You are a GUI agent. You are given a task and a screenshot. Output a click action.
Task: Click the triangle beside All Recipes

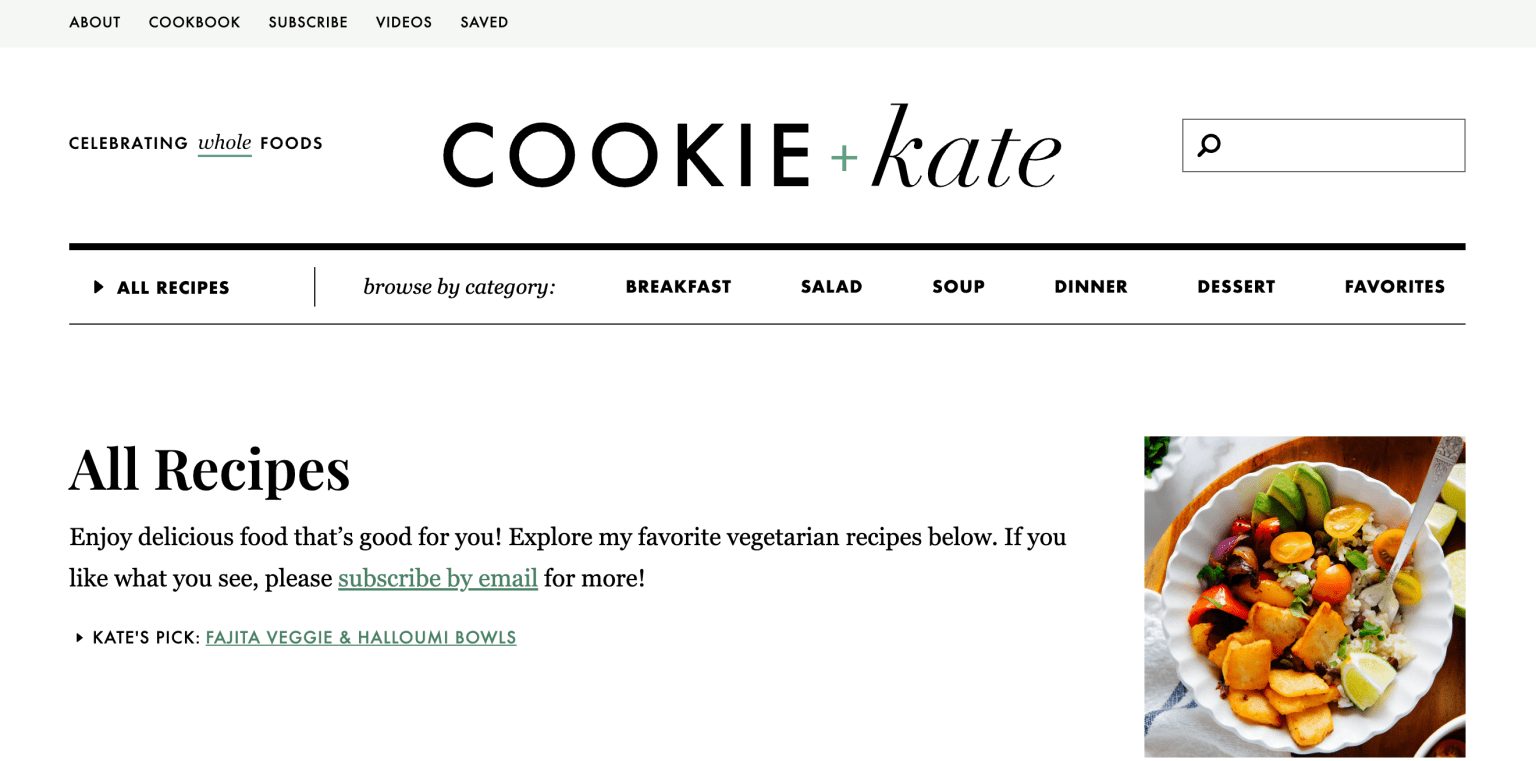[x=99, y=287]
